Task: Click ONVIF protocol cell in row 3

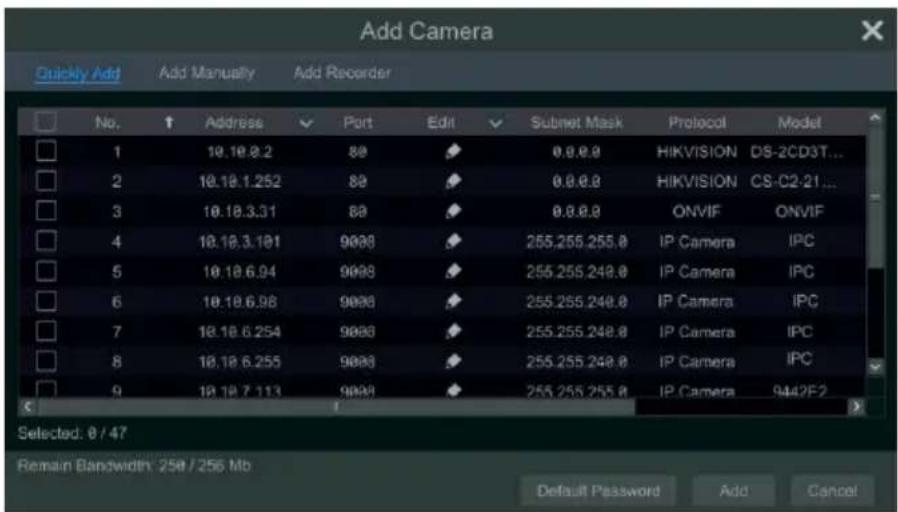Action: 696,211
